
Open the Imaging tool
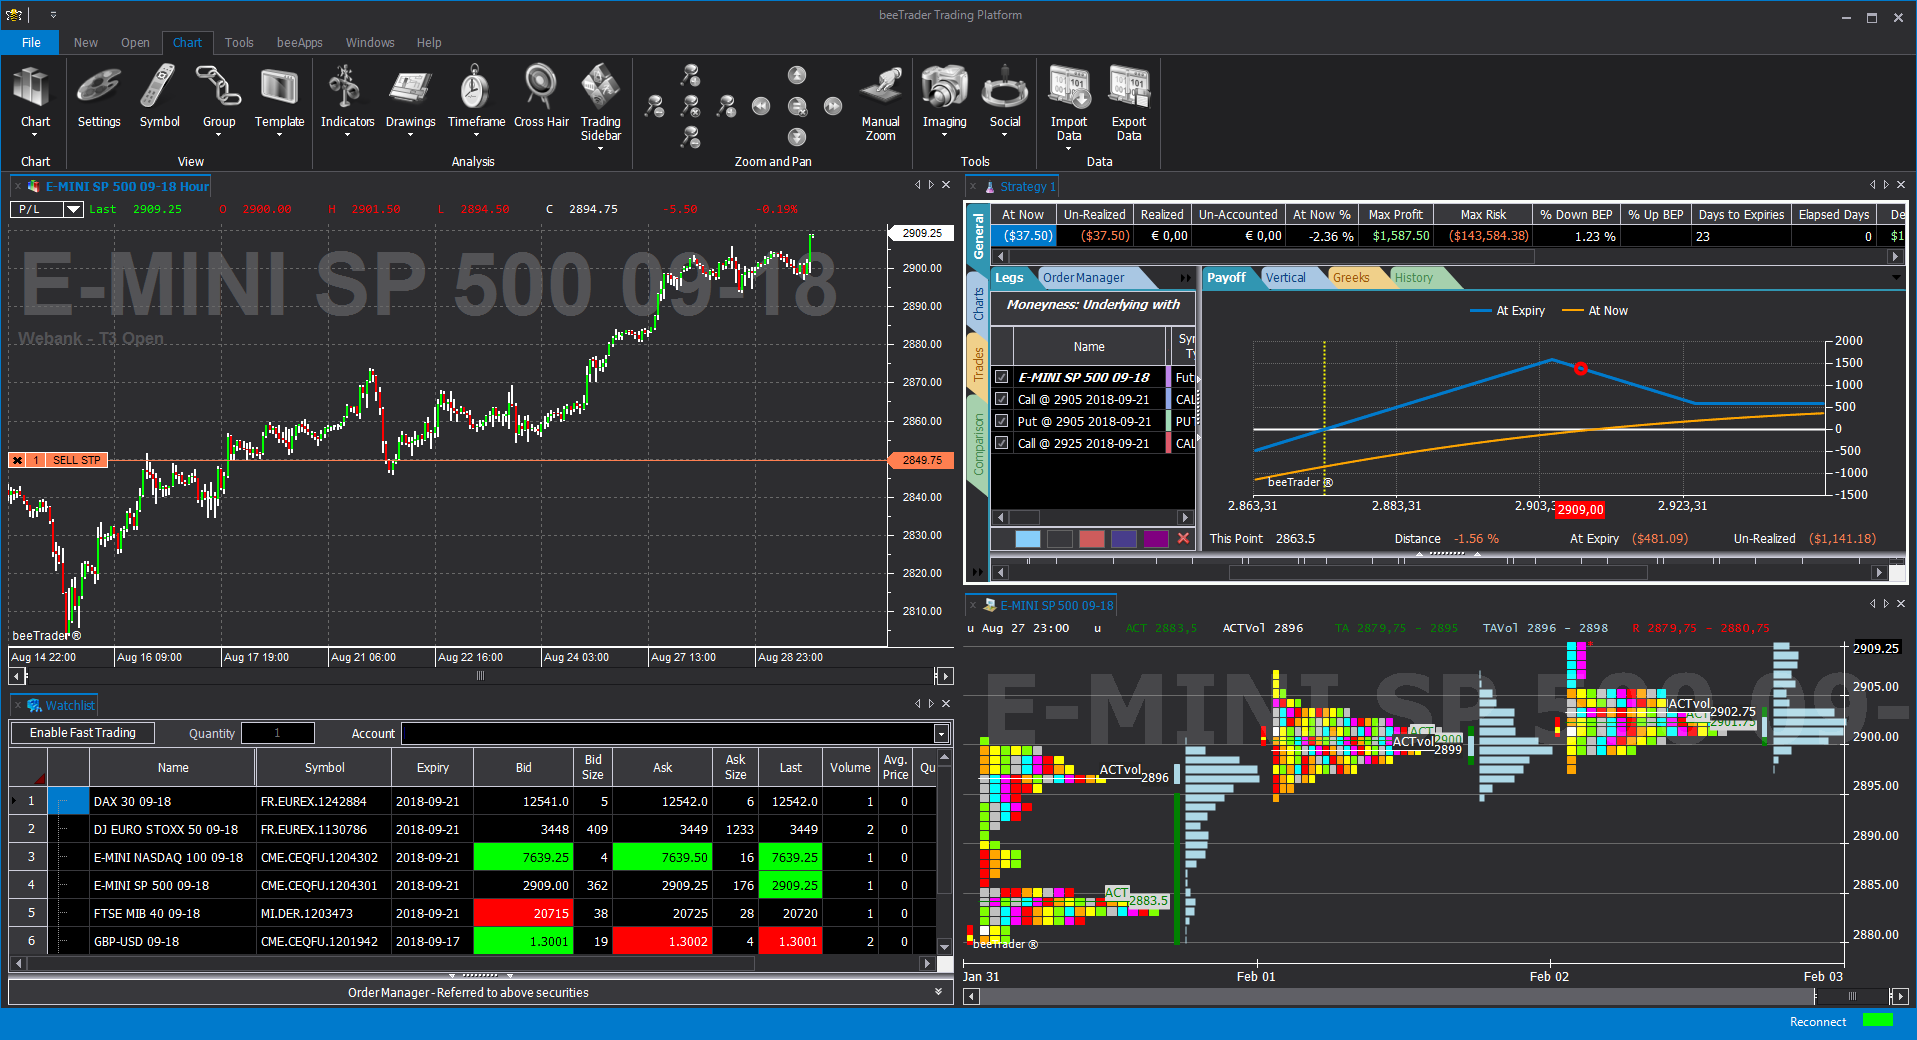pos(944,98)
